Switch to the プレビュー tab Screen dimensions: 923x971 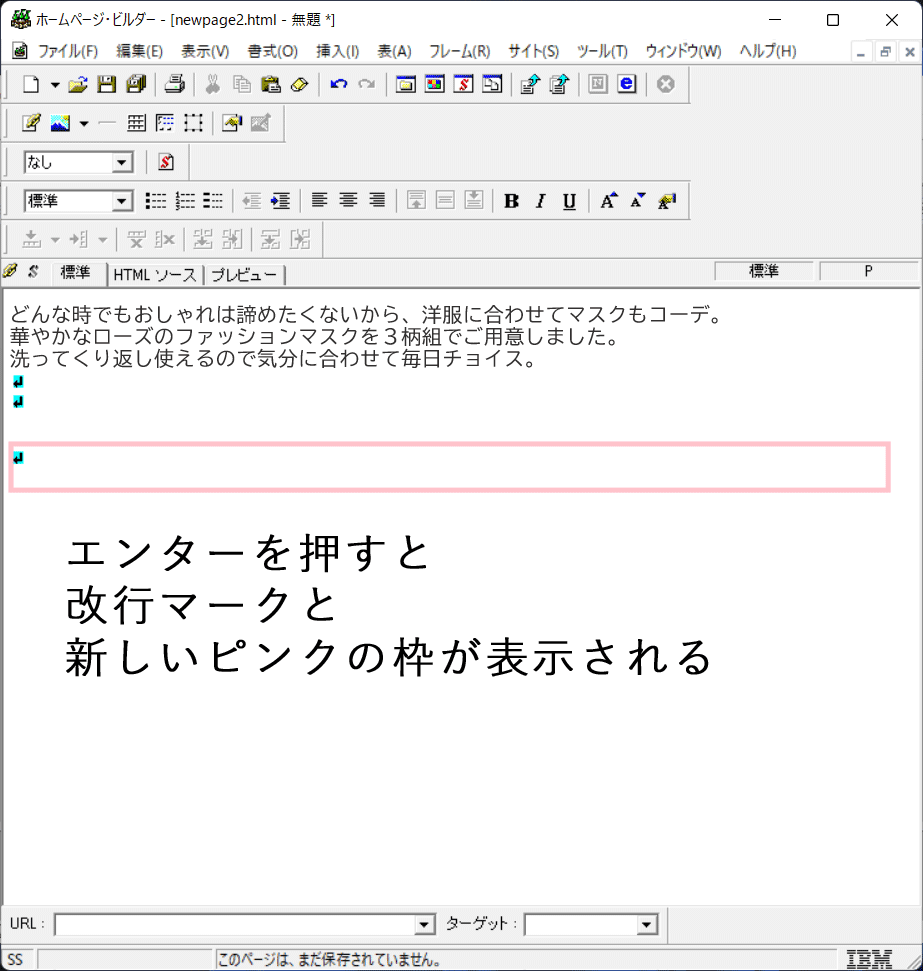pos(244,274)
